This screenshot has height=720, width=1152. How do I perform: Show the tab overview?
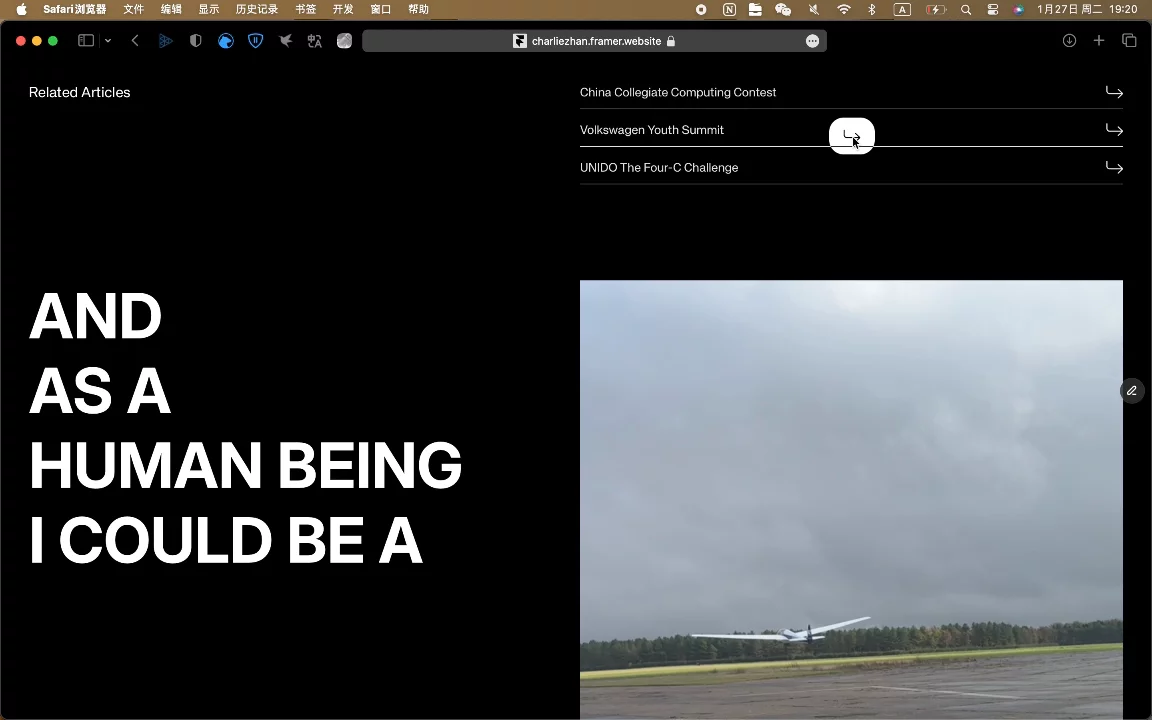(x=1129, y=41)
